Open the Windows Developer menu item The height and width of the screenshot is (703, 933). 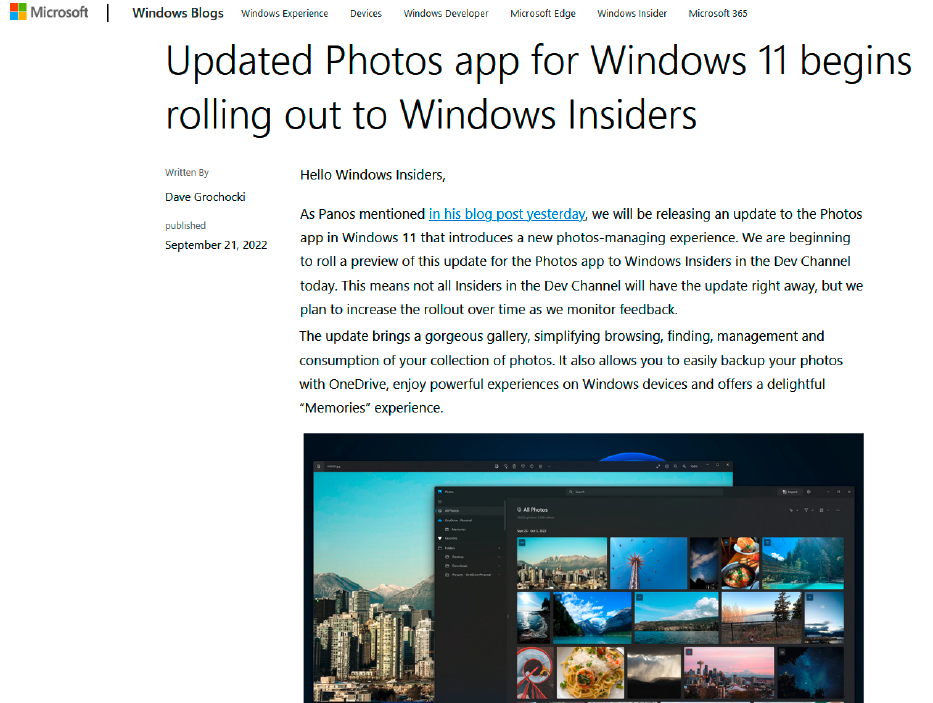coord(446,13)
